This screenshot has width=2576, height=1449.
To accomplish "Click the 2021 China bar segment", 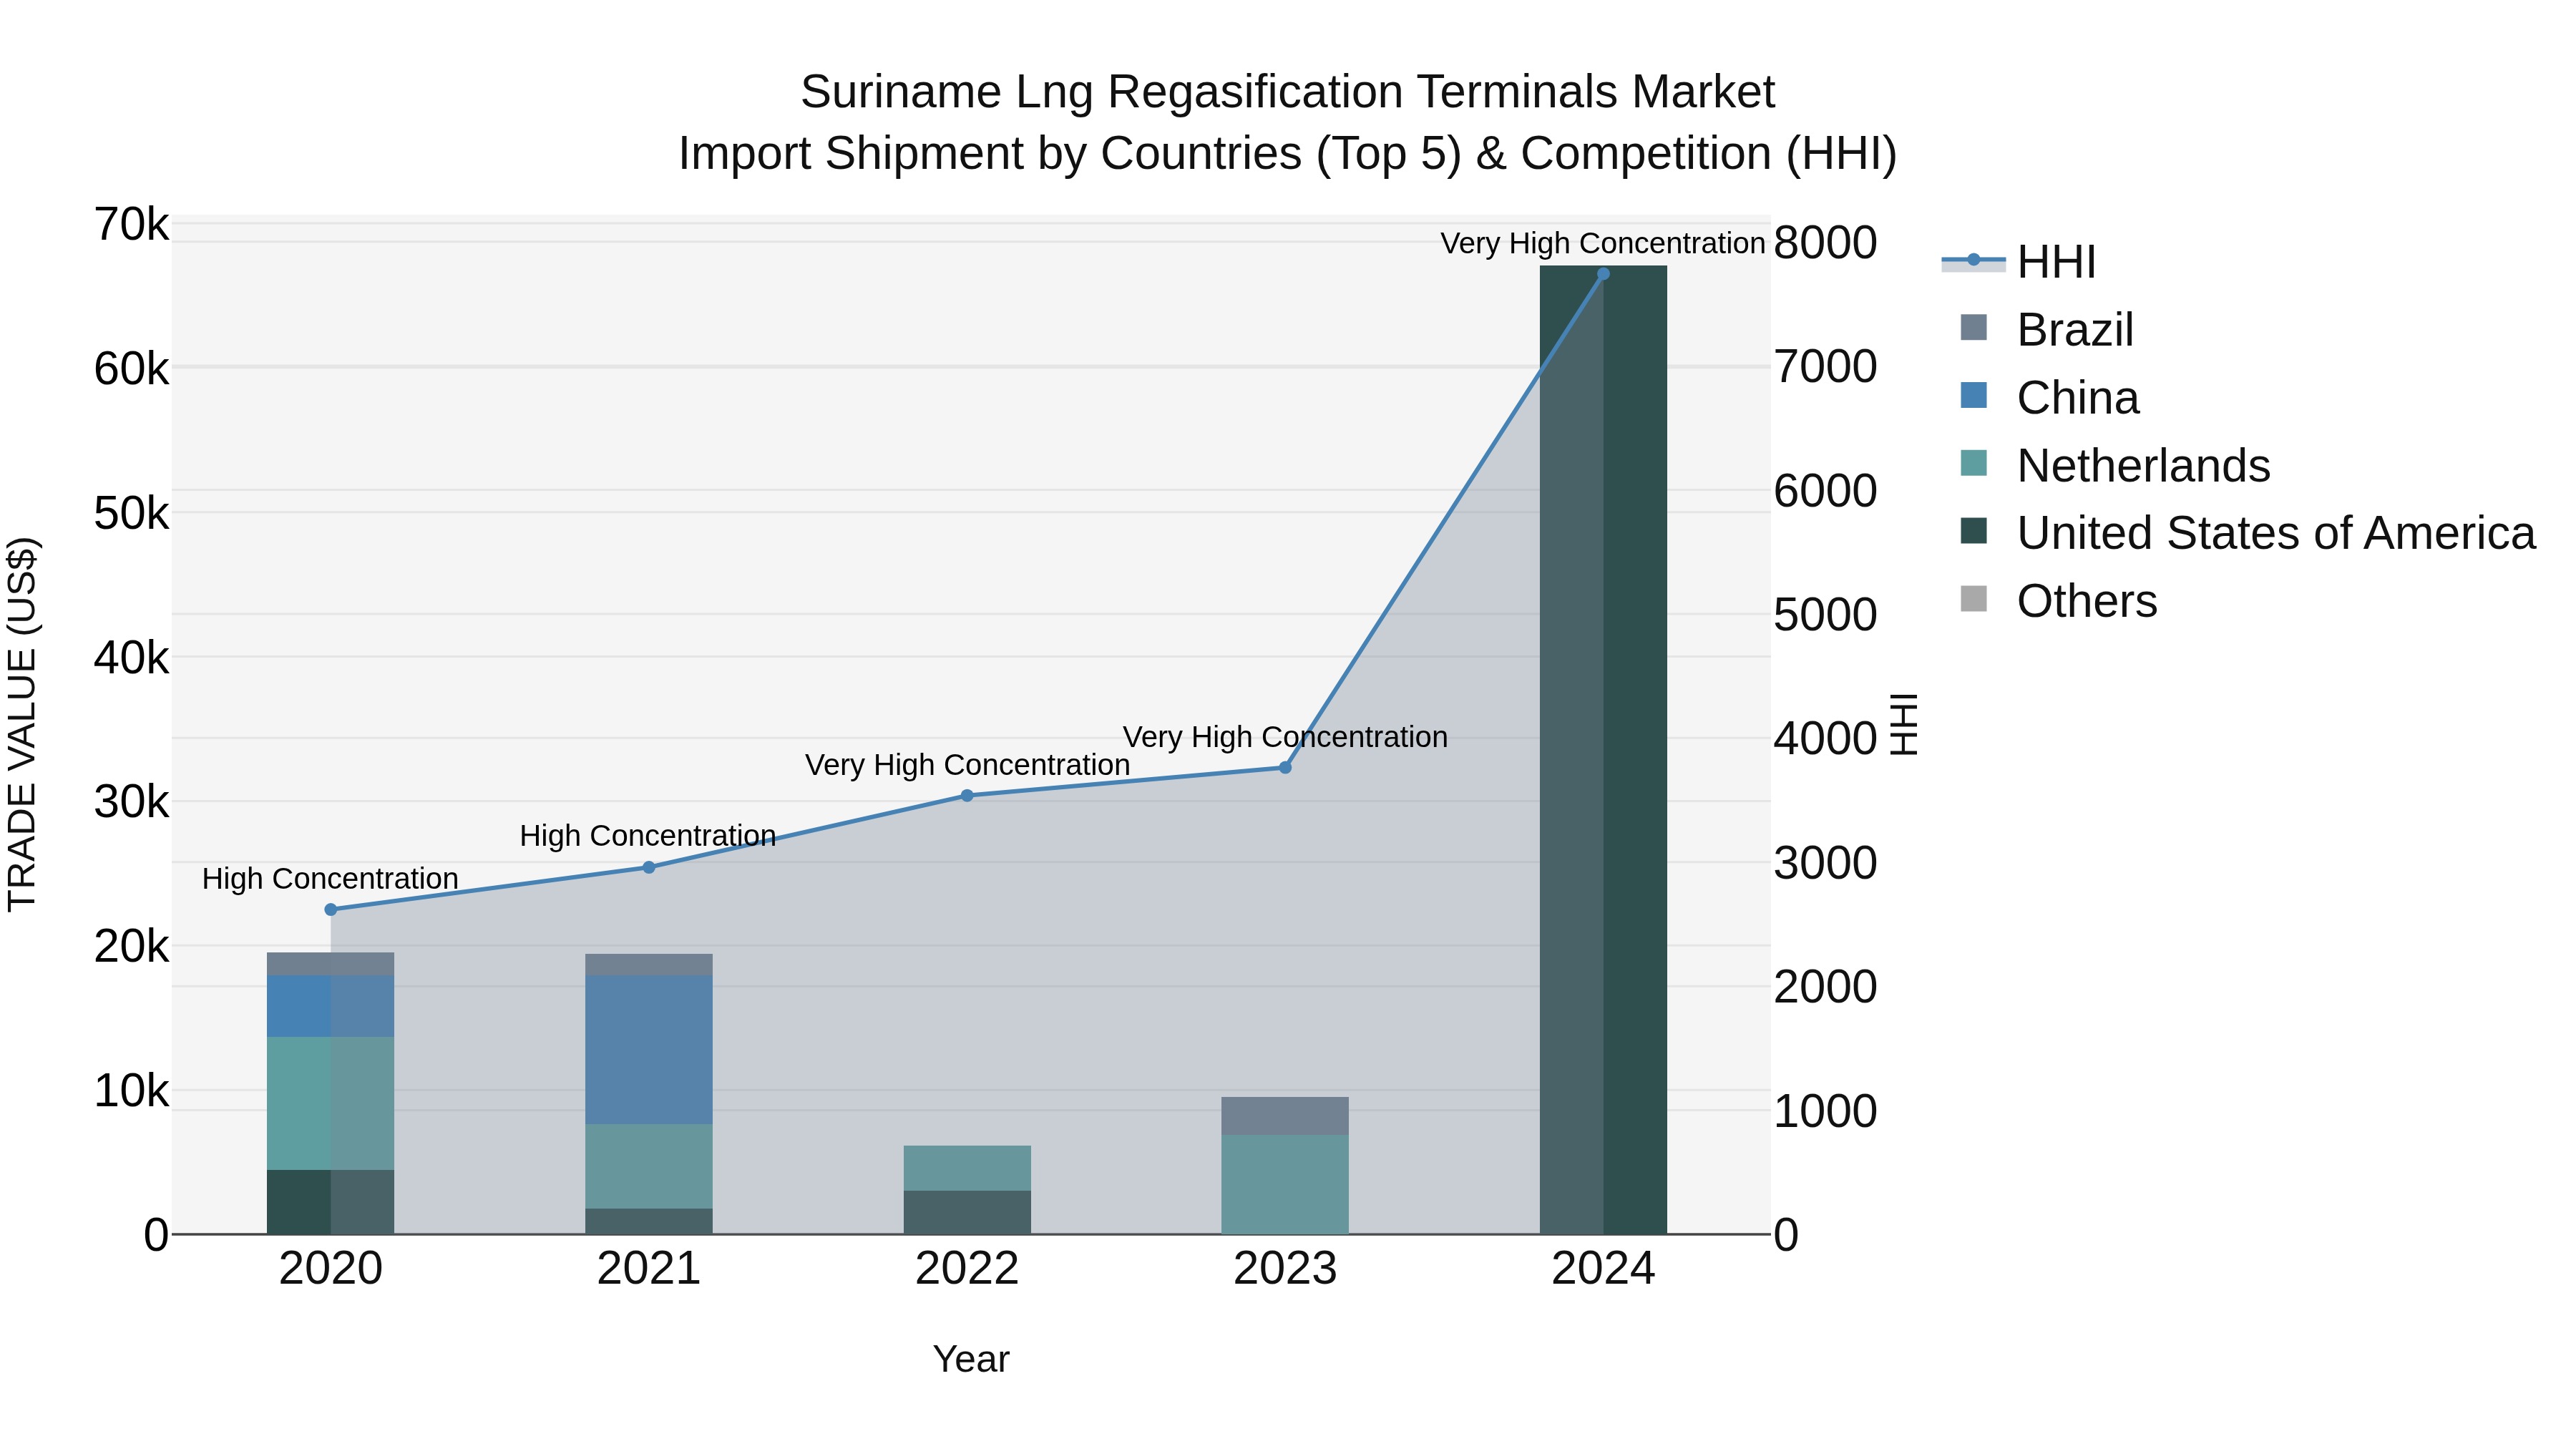I will point(649,1050).
